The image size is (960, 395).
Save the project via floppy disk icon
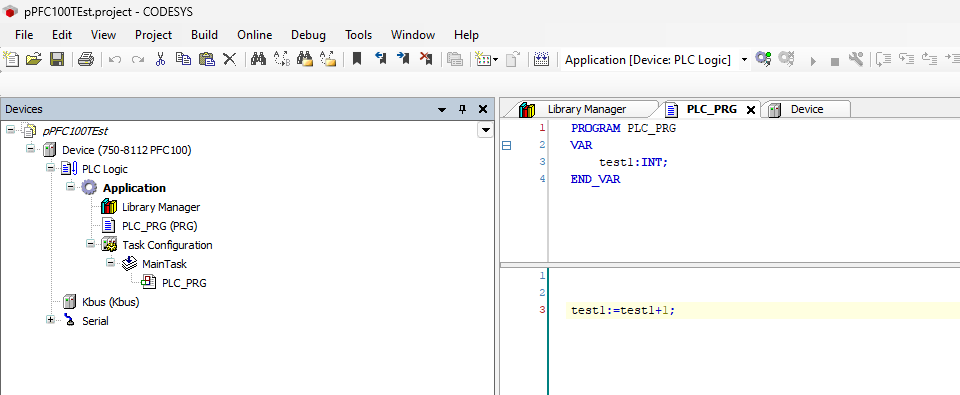(57, 59)
